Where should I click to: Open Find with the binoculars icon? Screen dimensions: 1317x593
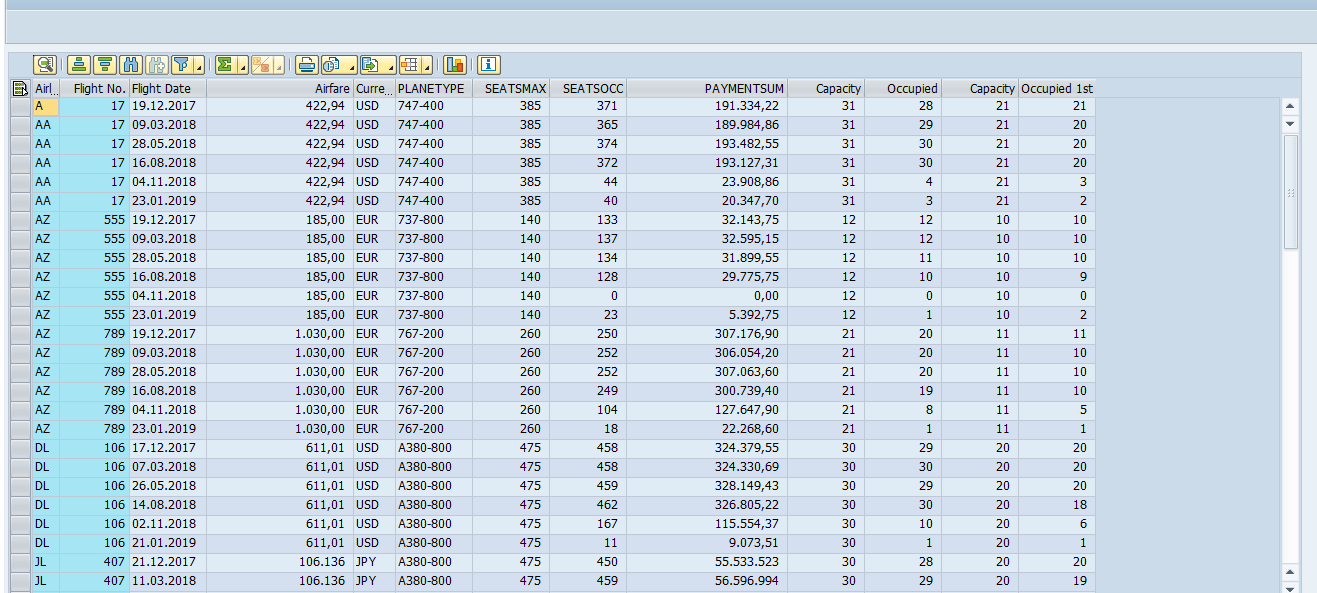(x=131, y=65)
